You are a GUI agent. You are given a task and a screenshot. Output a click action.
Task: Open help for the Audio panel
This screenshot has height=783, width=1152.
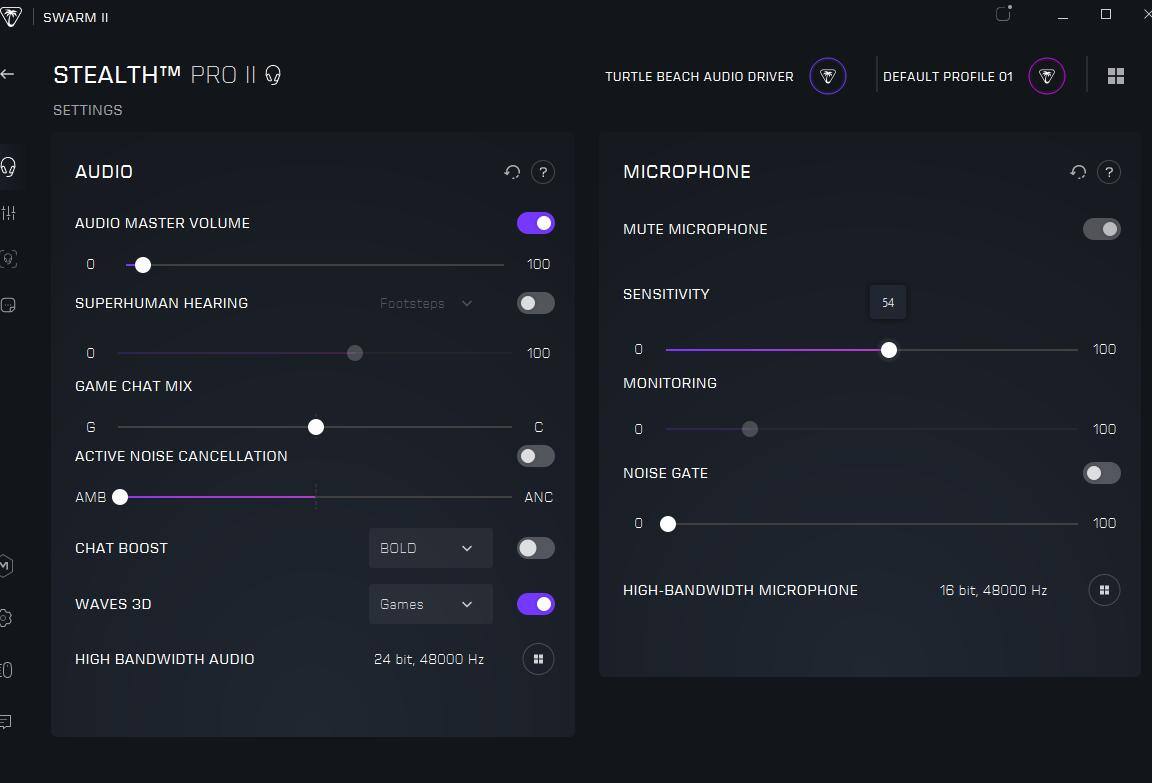543,172
